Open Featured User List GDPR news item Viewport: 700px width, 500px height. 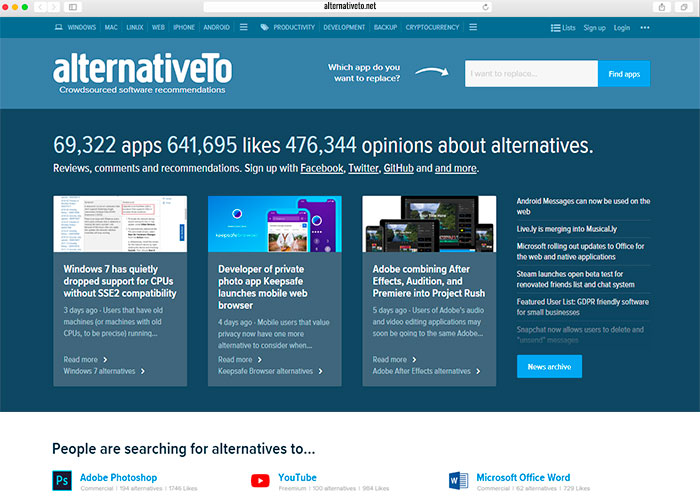point(583,307)
